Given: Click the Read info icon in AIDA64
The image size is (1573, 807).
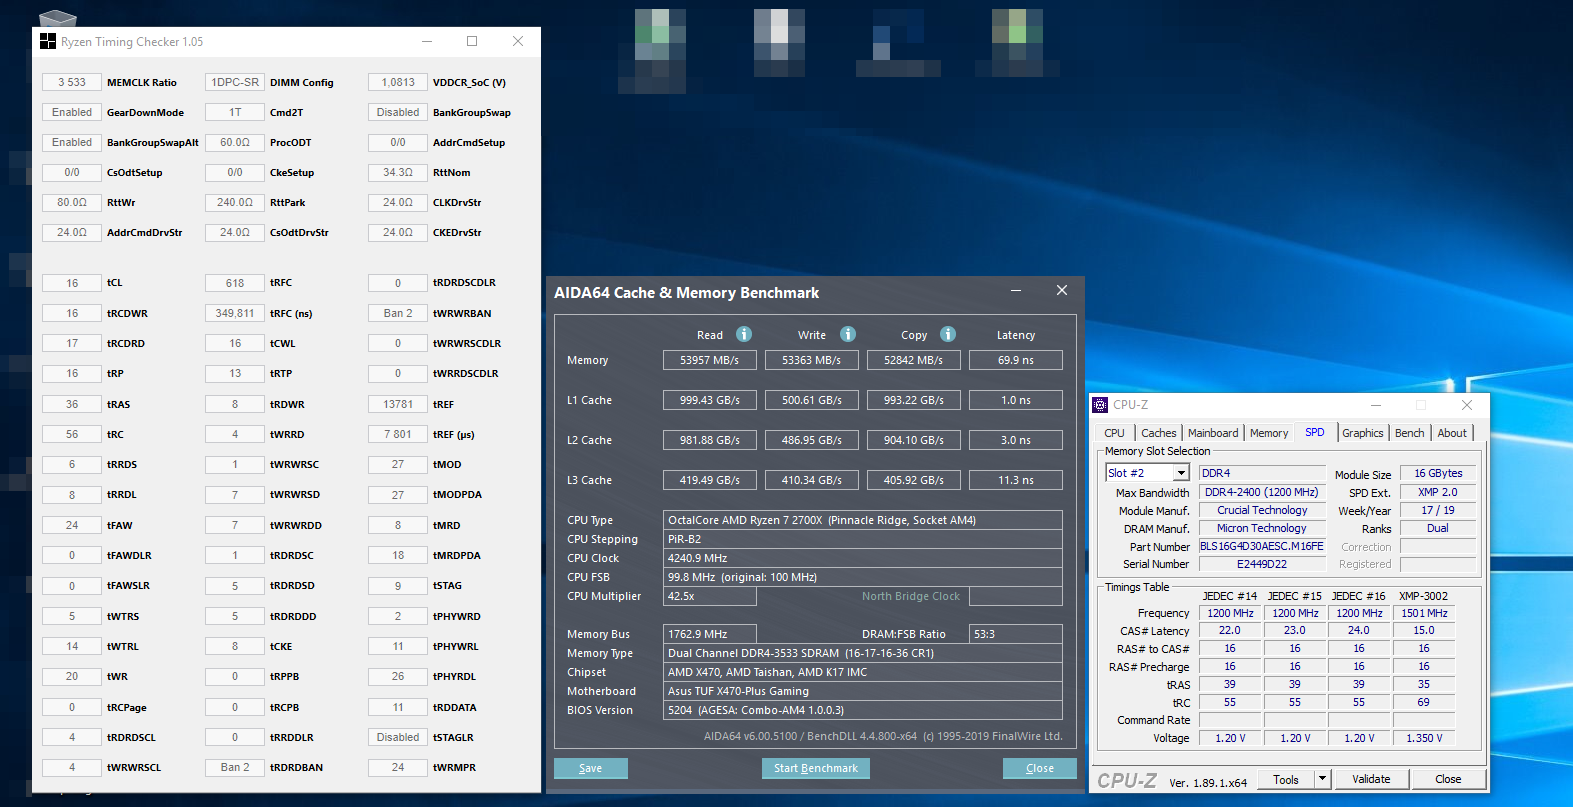Looking at the screenshot, I should click(744, 334).
